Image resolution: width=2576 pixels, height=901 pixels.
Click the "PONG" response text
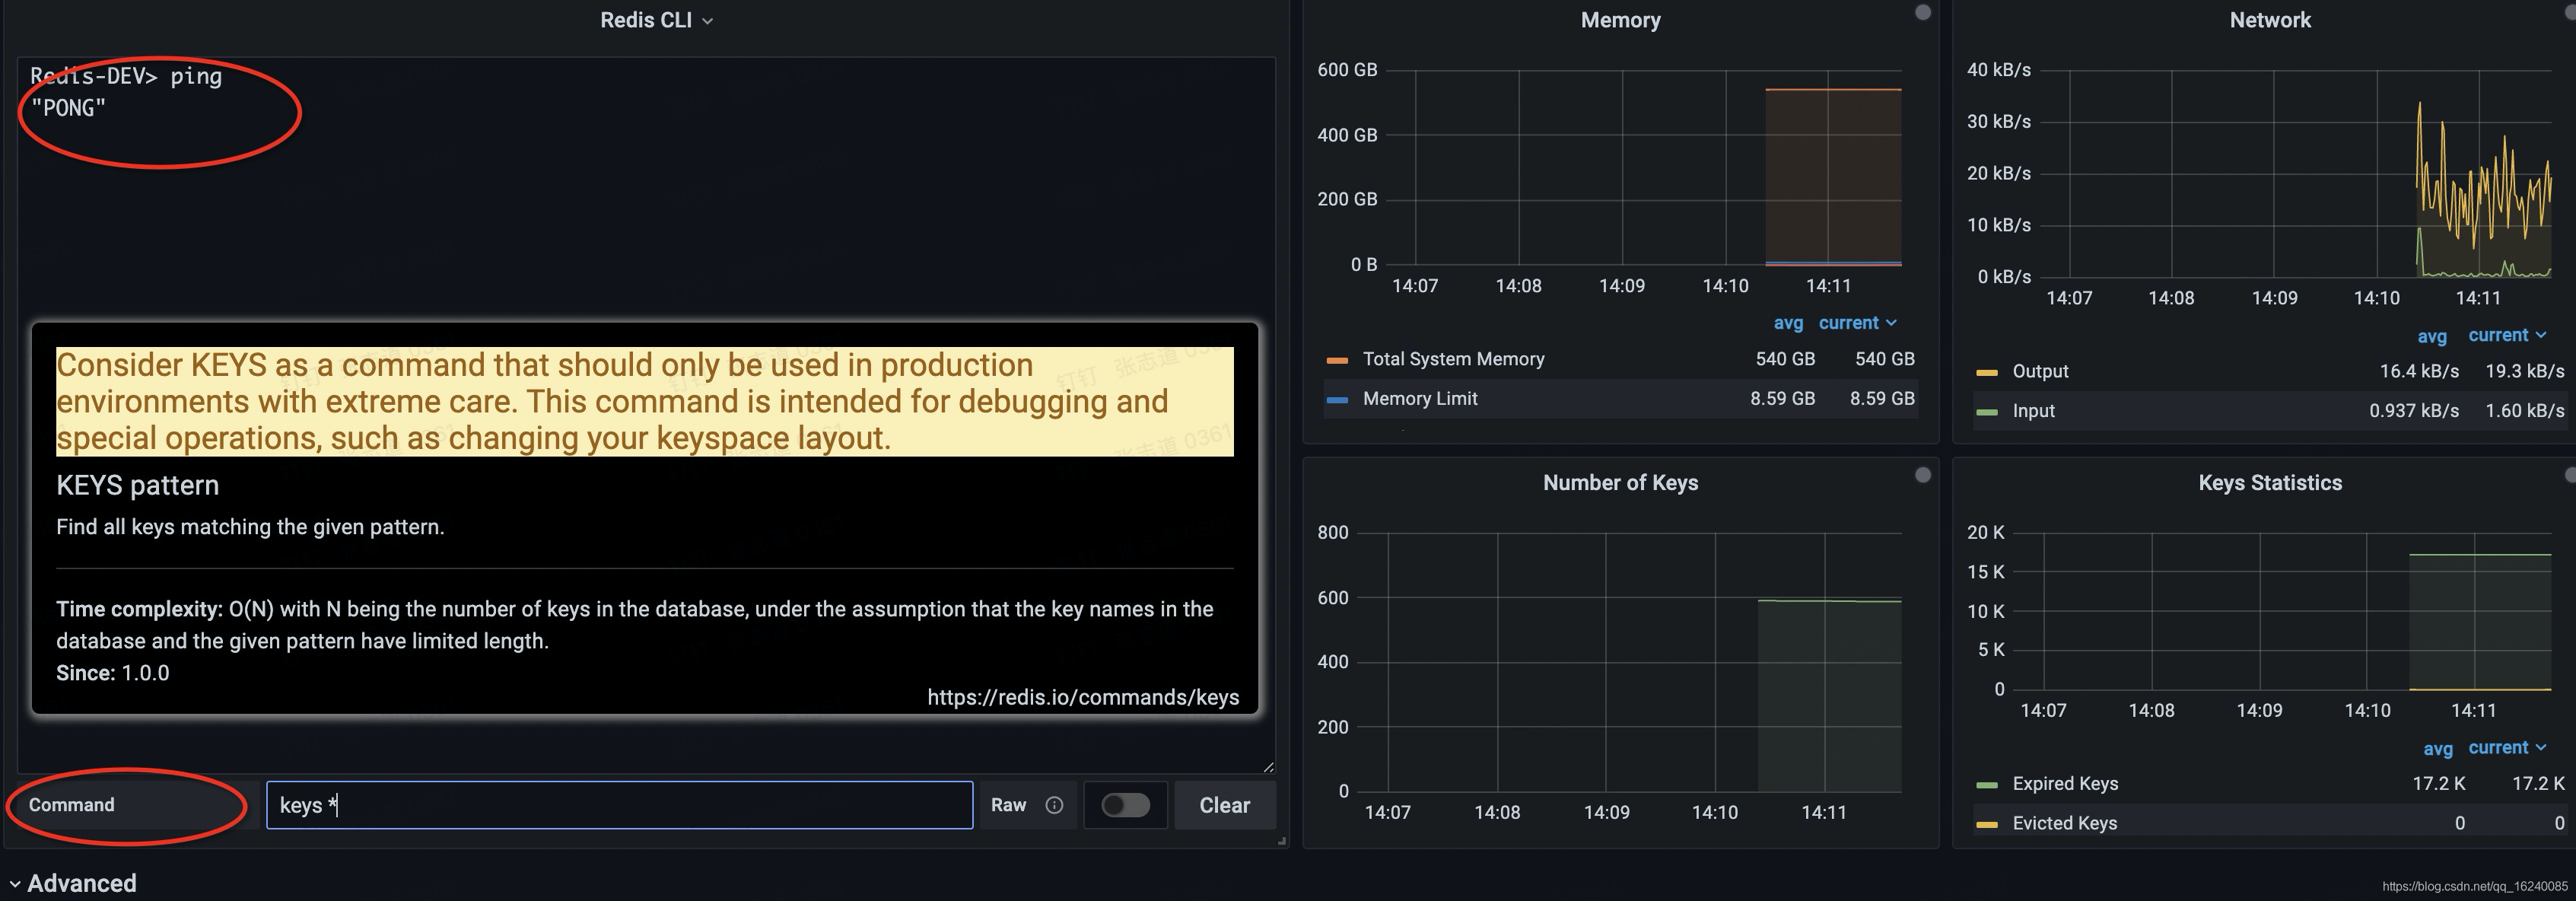pyautogui.click(x=68, y=108)
